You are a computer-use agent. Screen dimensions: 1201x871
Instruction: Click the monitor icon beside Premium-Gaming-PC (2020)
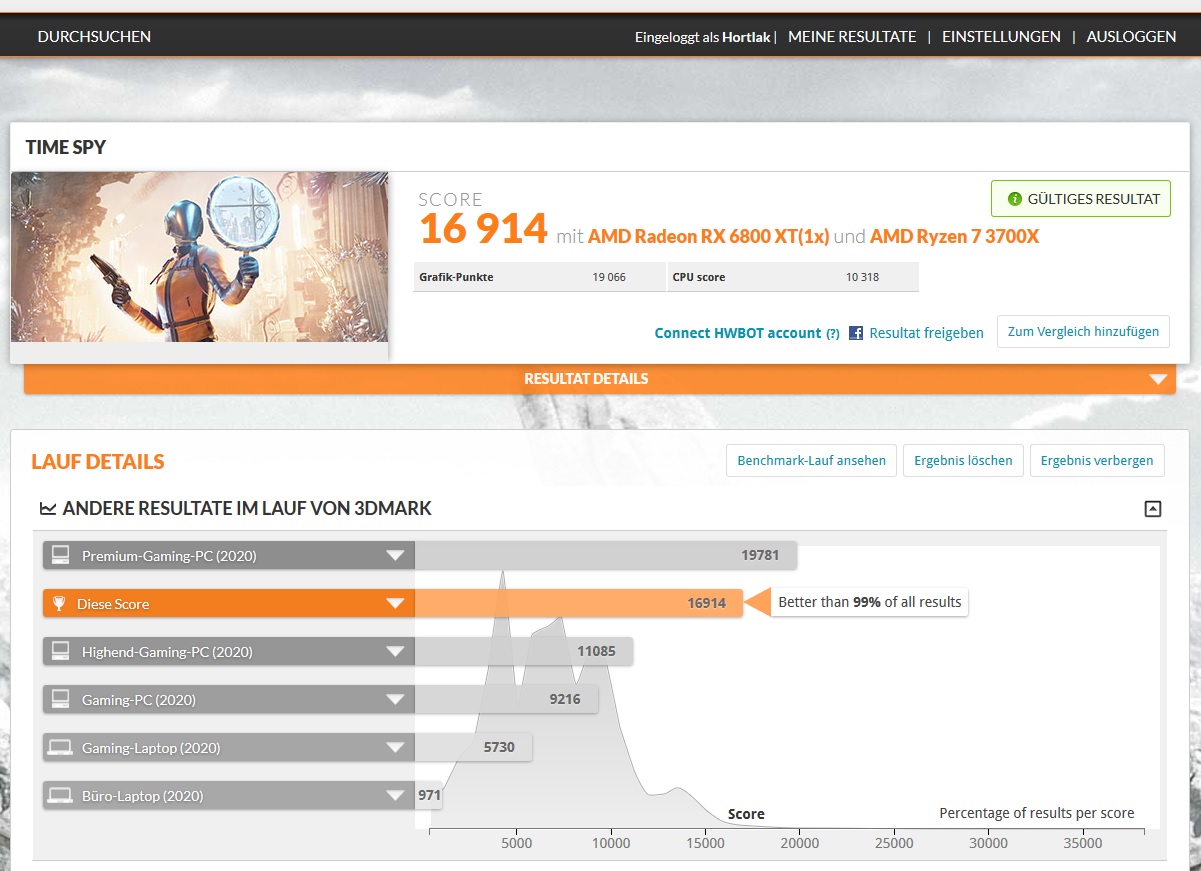(60, 554)
